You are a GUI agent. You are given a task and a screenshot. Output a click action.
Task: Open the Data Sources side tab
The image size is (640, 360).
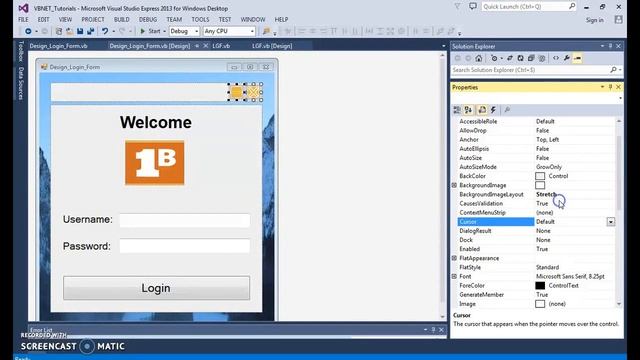click(21, 83)
